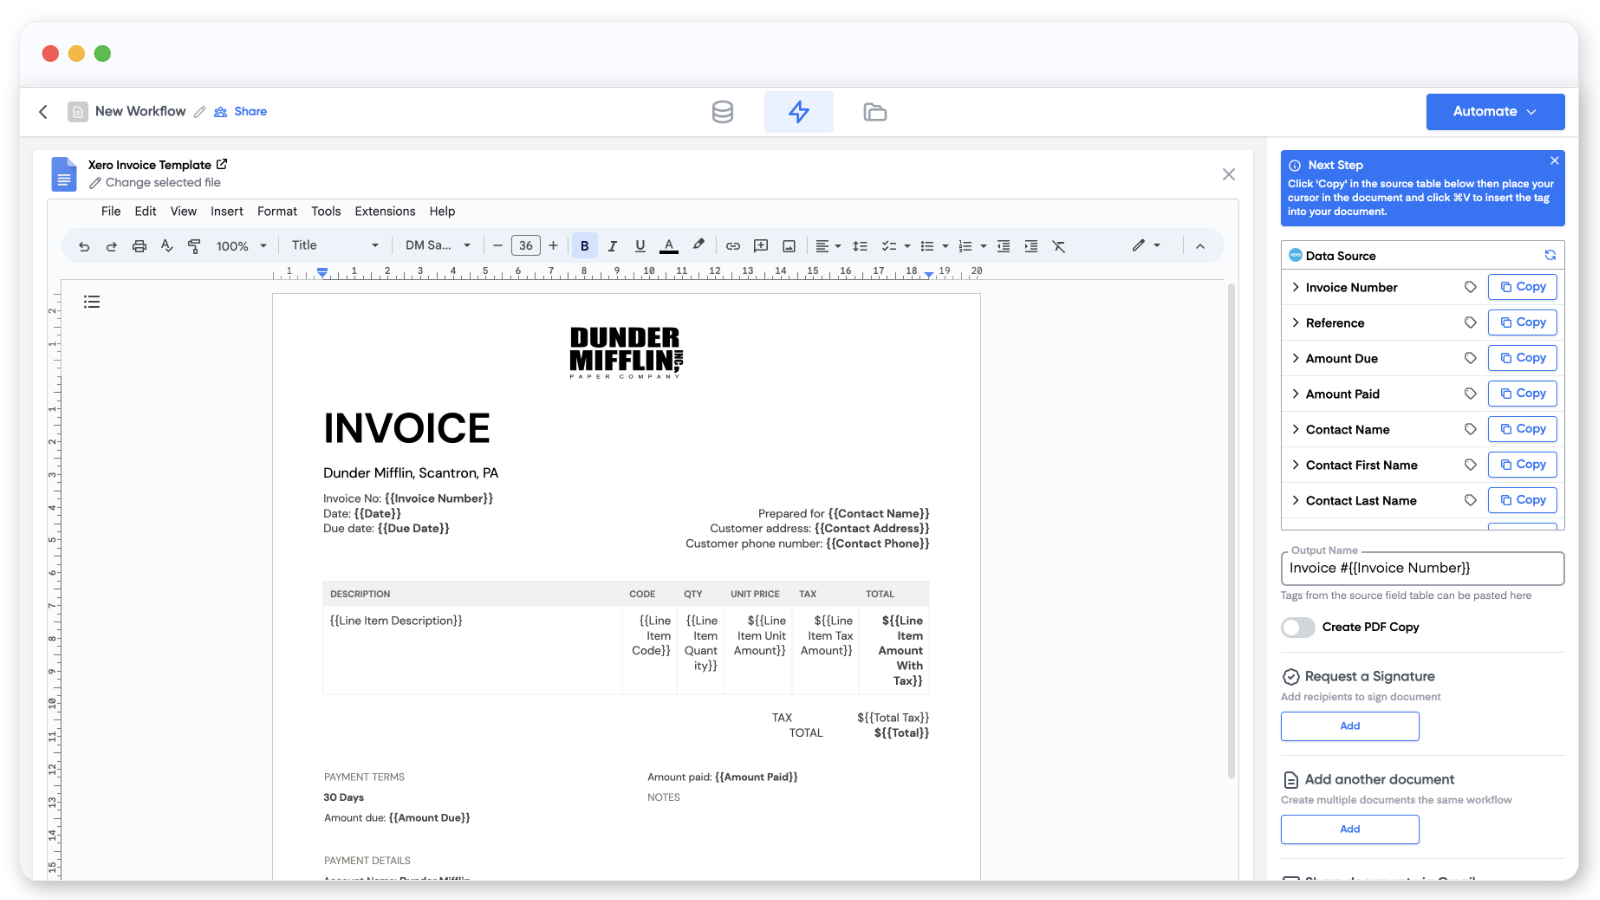This screenshot has width=1600, height=900.
Task: Enable the Create PDF Copy toggle
Action: tap(1298, 627)
